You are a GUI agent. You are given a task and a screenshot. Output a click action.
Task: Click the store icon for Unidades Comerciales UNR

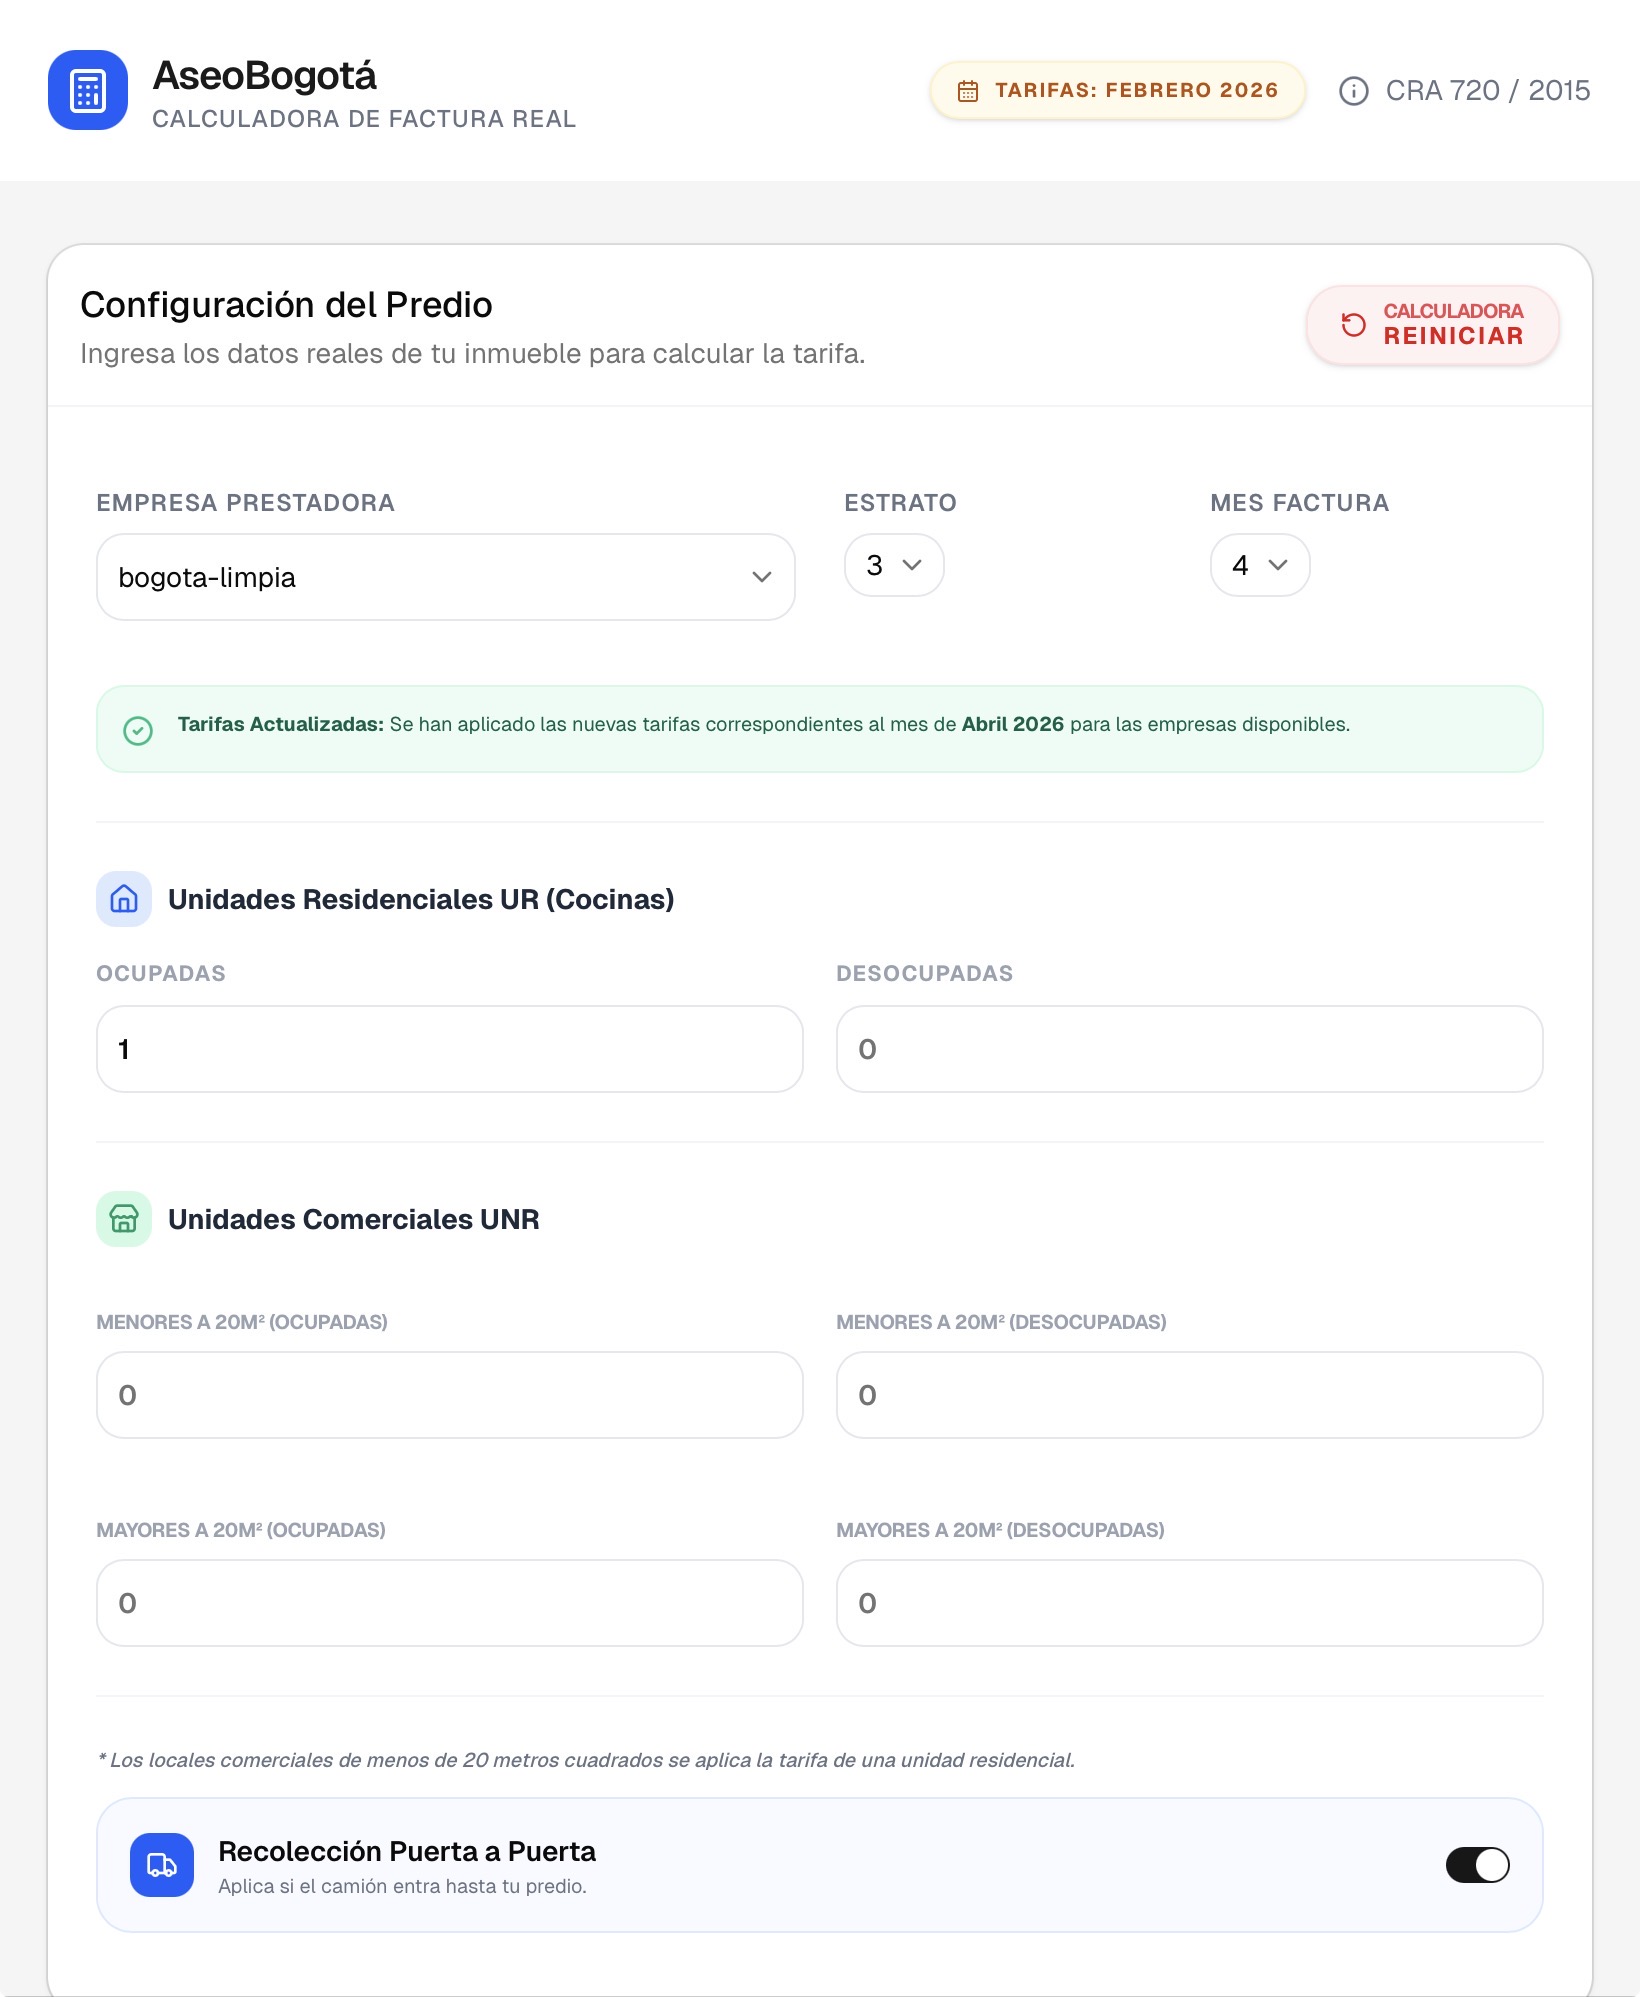click(x=122, y=1219)
